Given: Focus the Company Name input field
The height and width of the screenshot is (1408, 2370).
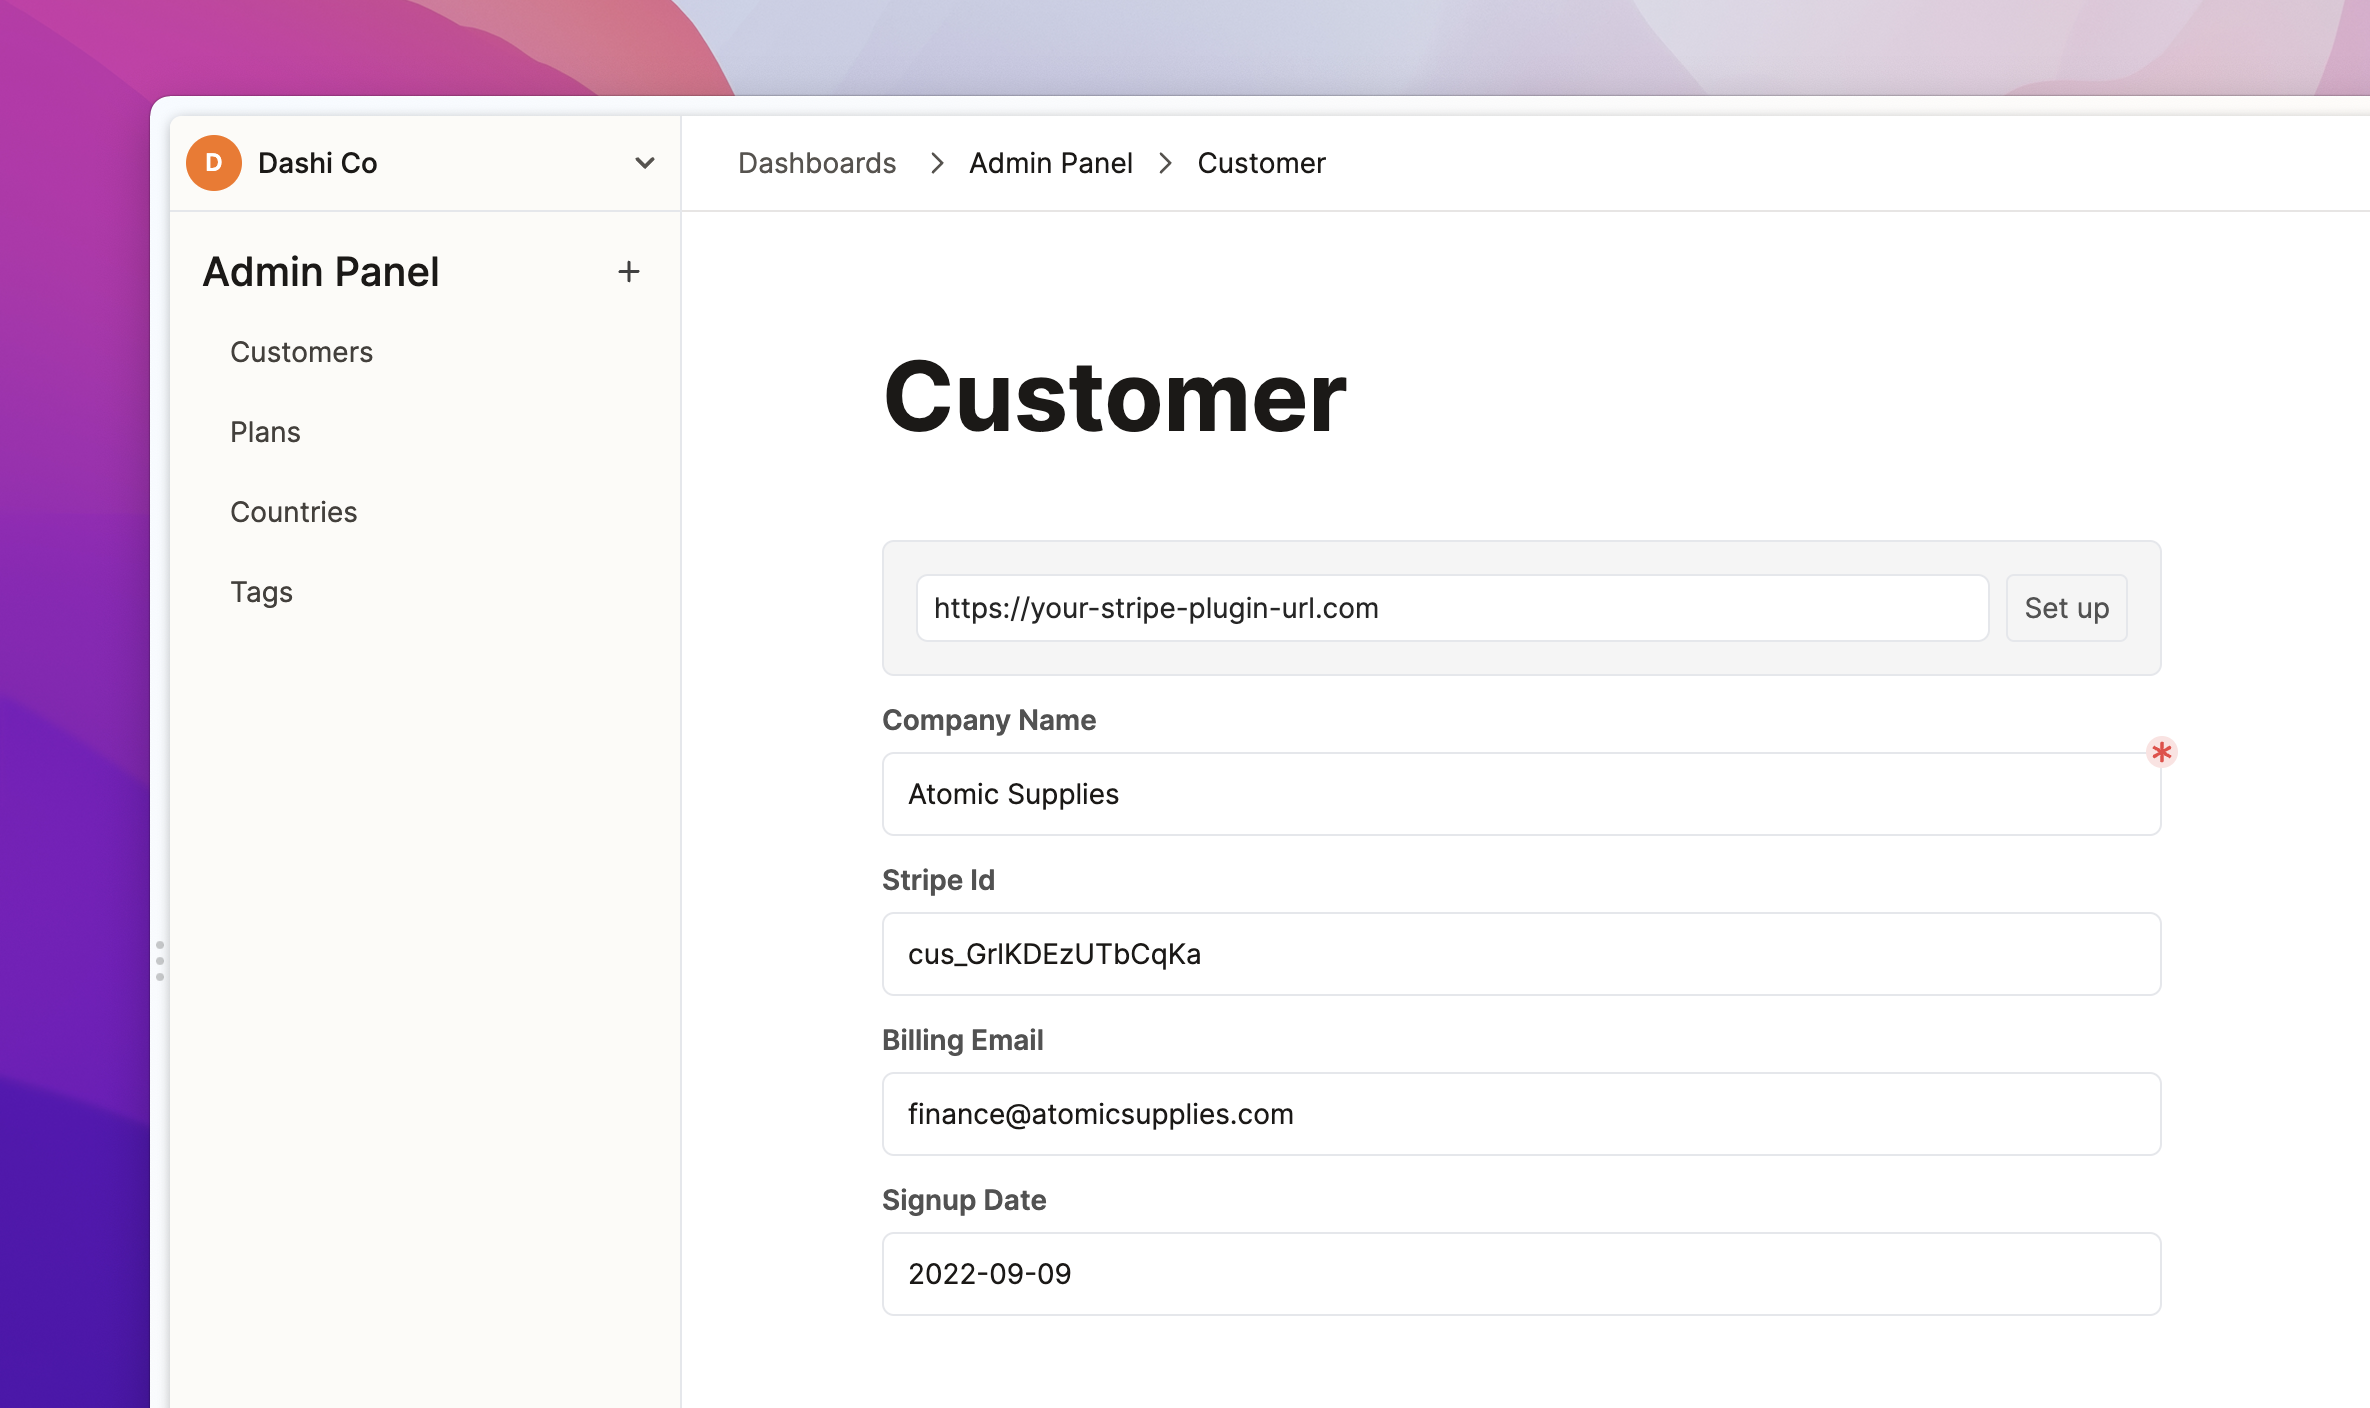Looking at the screenshot, I should click(x=1521, y=794).
